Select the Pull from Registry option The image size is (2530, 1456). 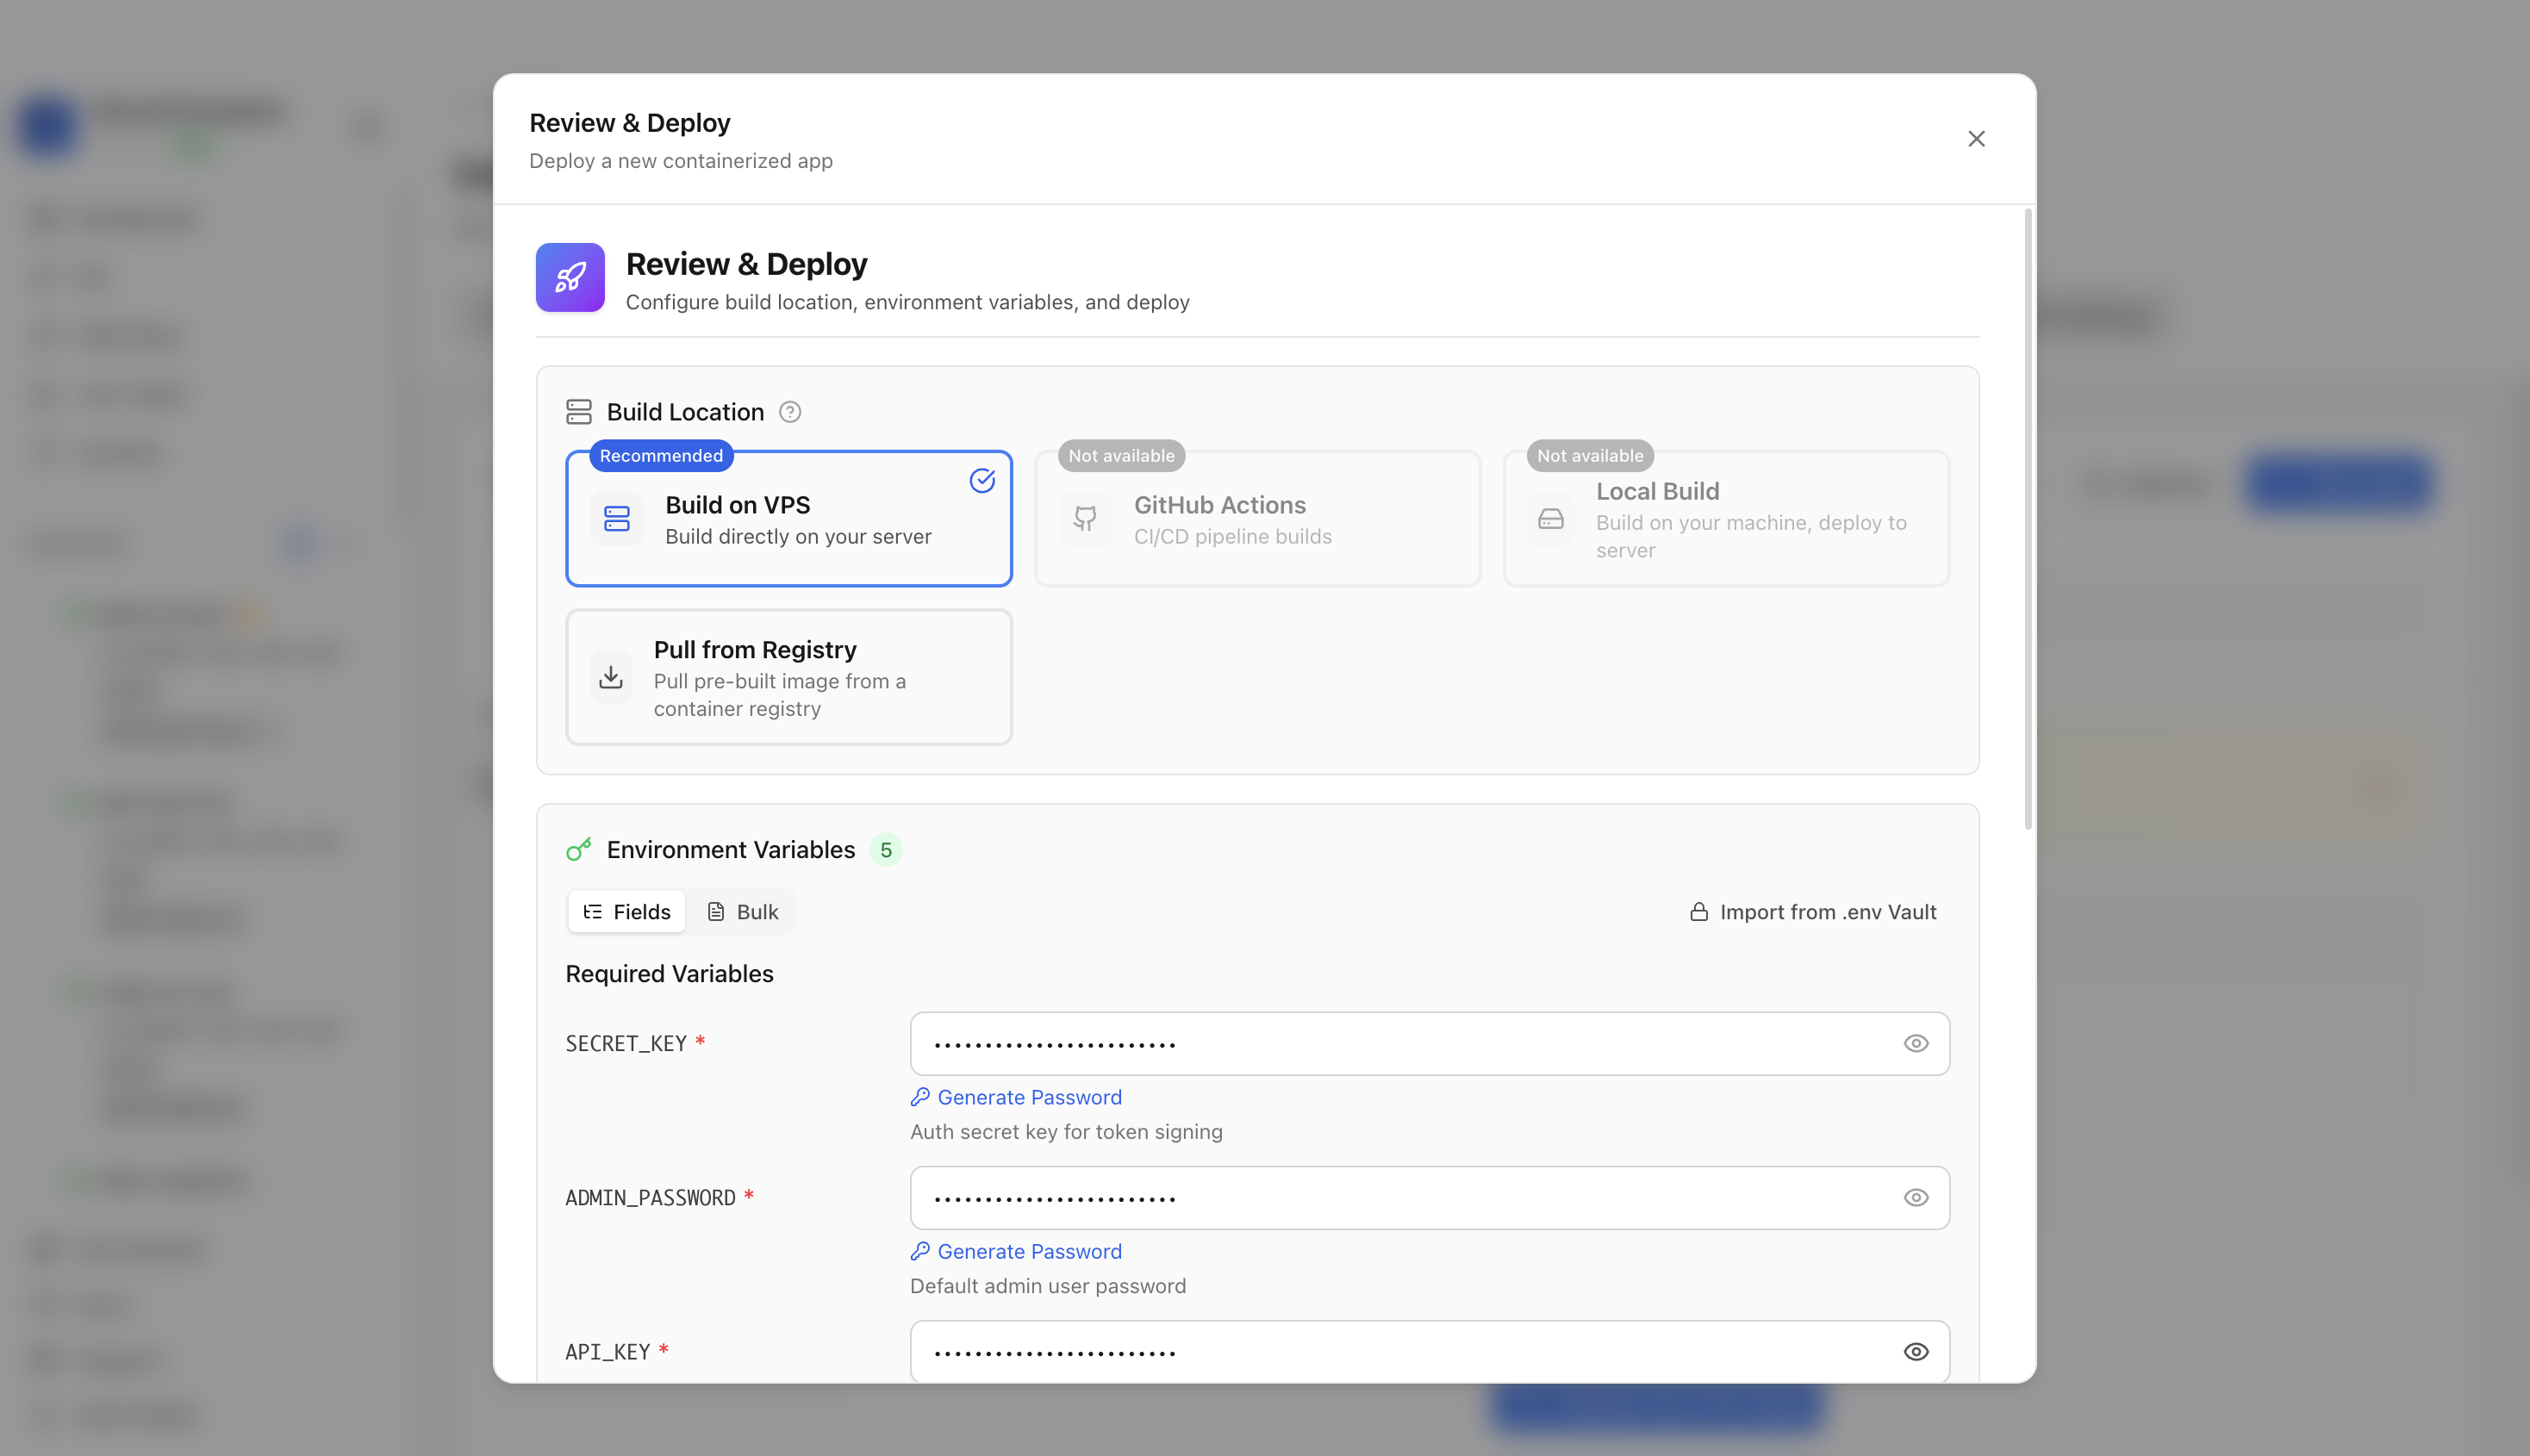click(789, 677)
